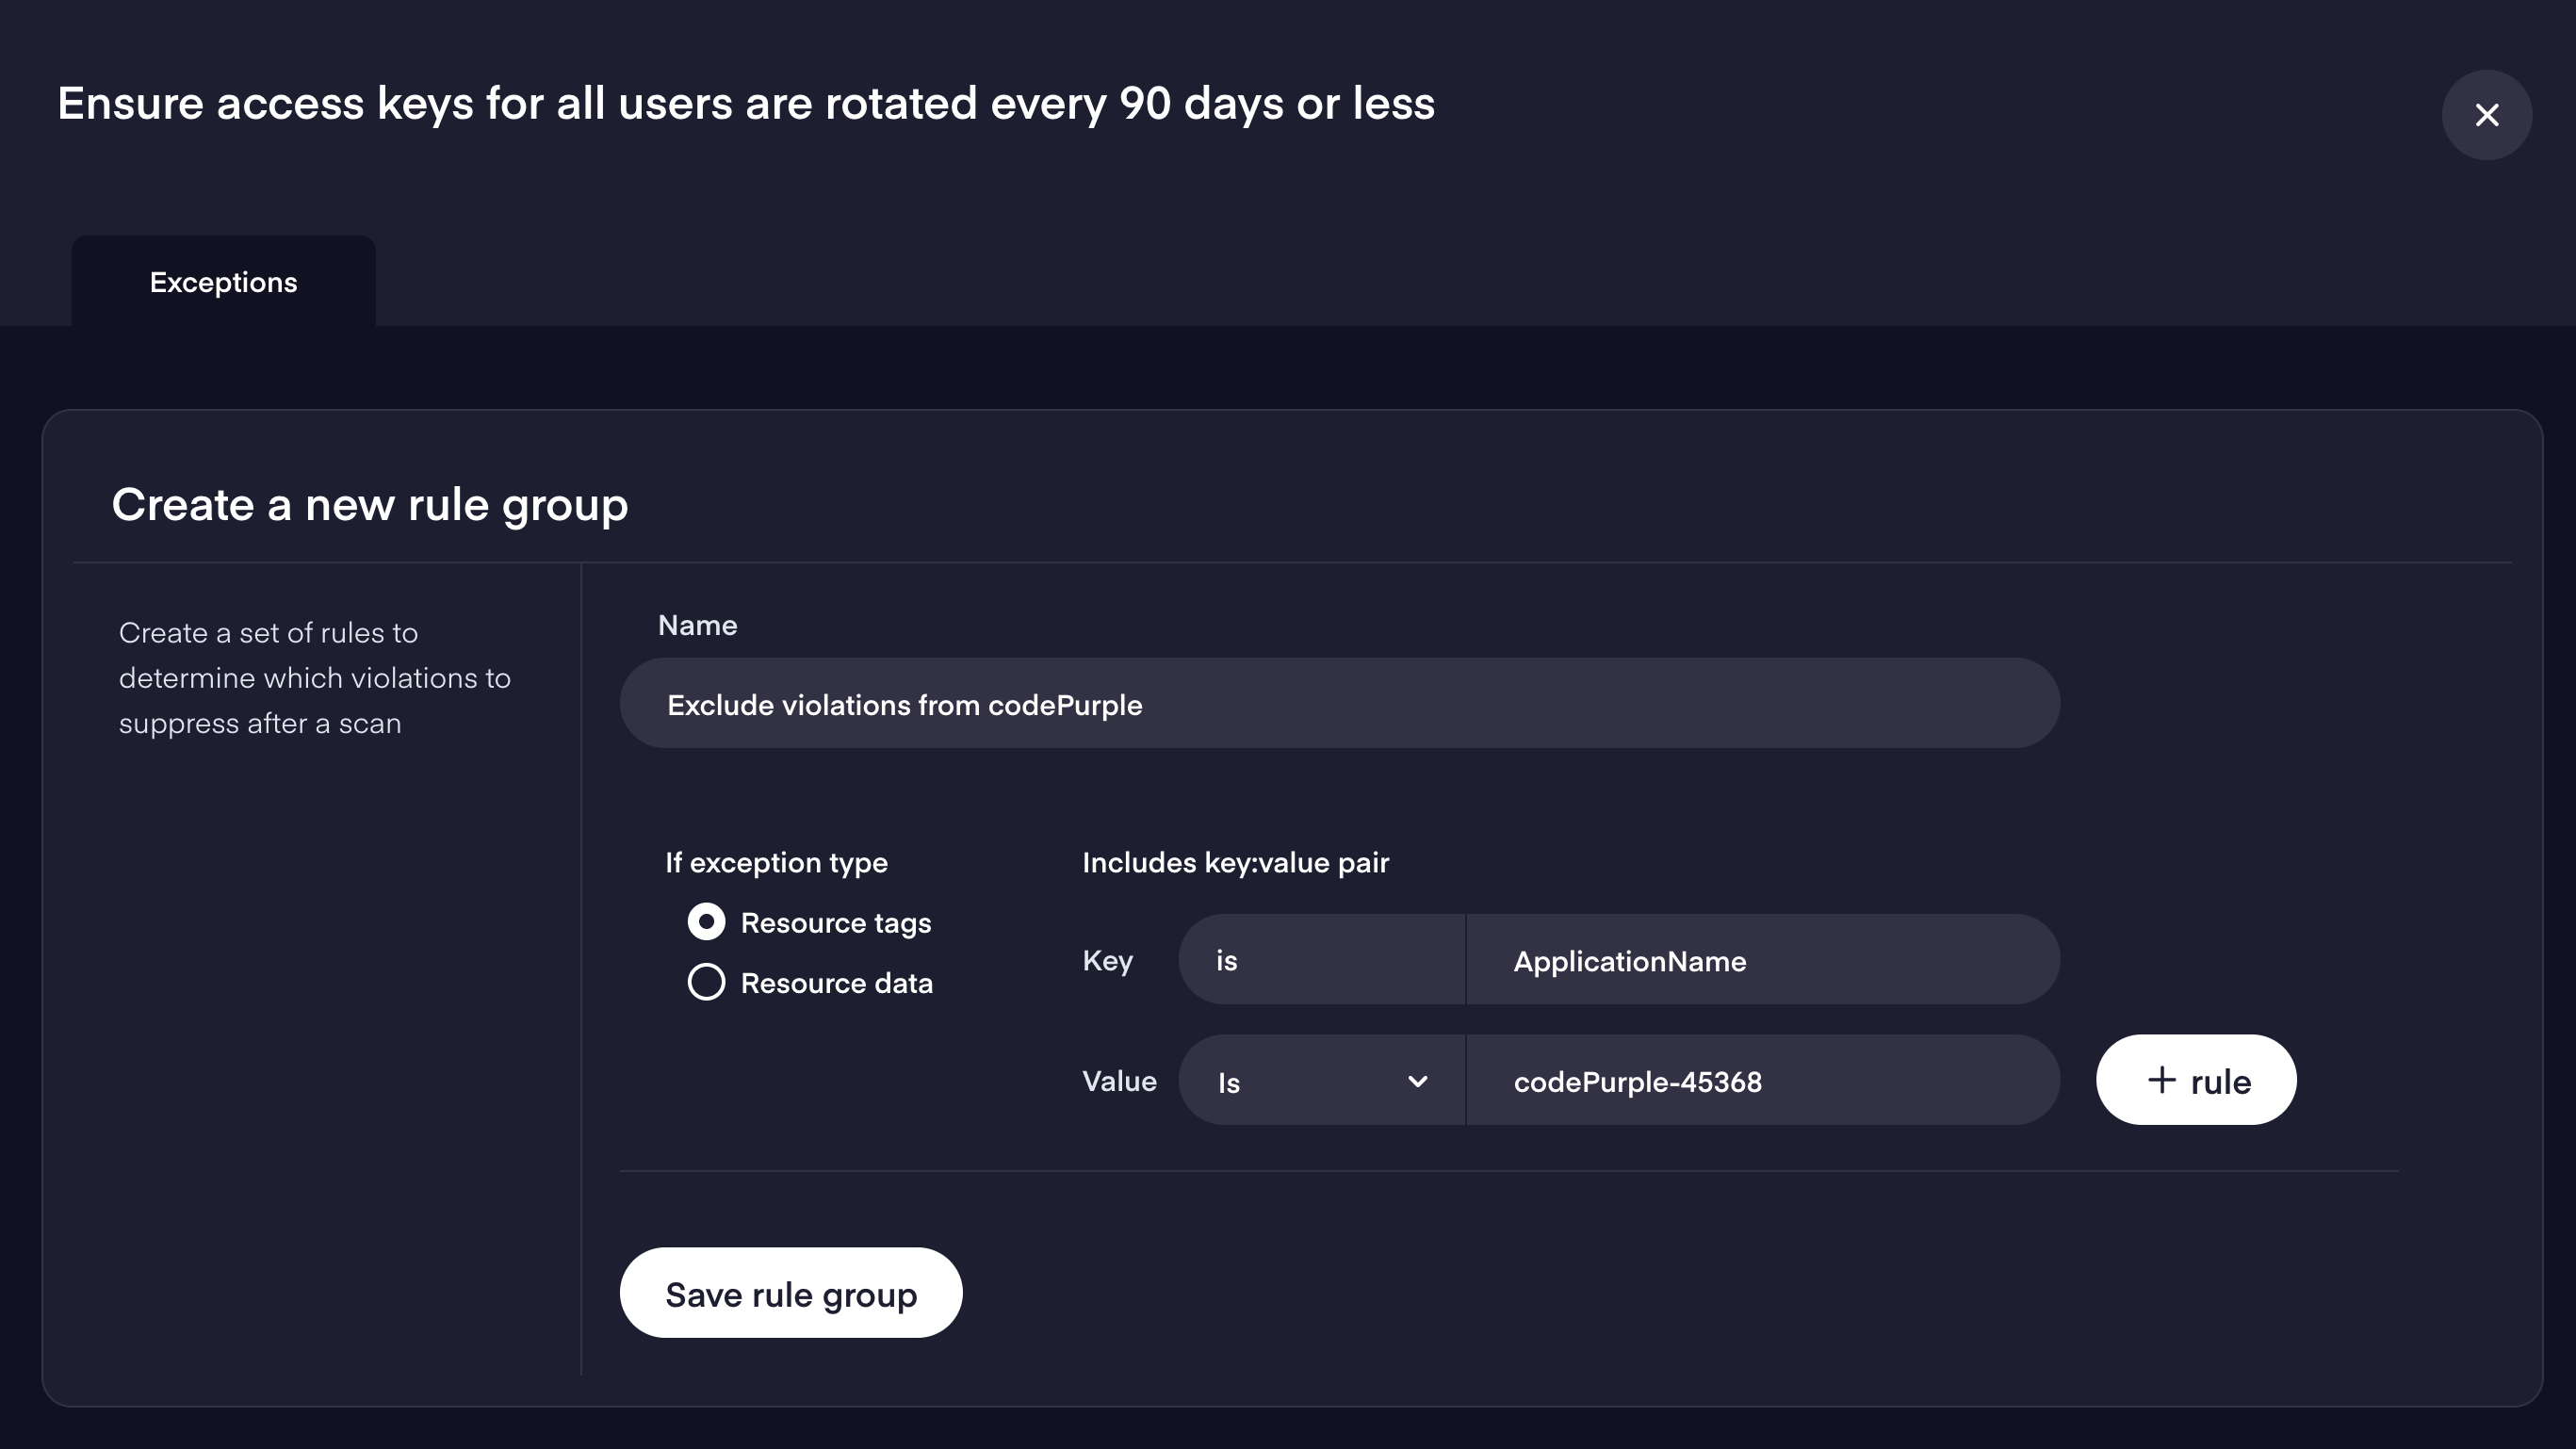Screen dimensions: 2576x1449
Task: Click the codePurple-45368 value input field
Action: click(1760, 1081)
